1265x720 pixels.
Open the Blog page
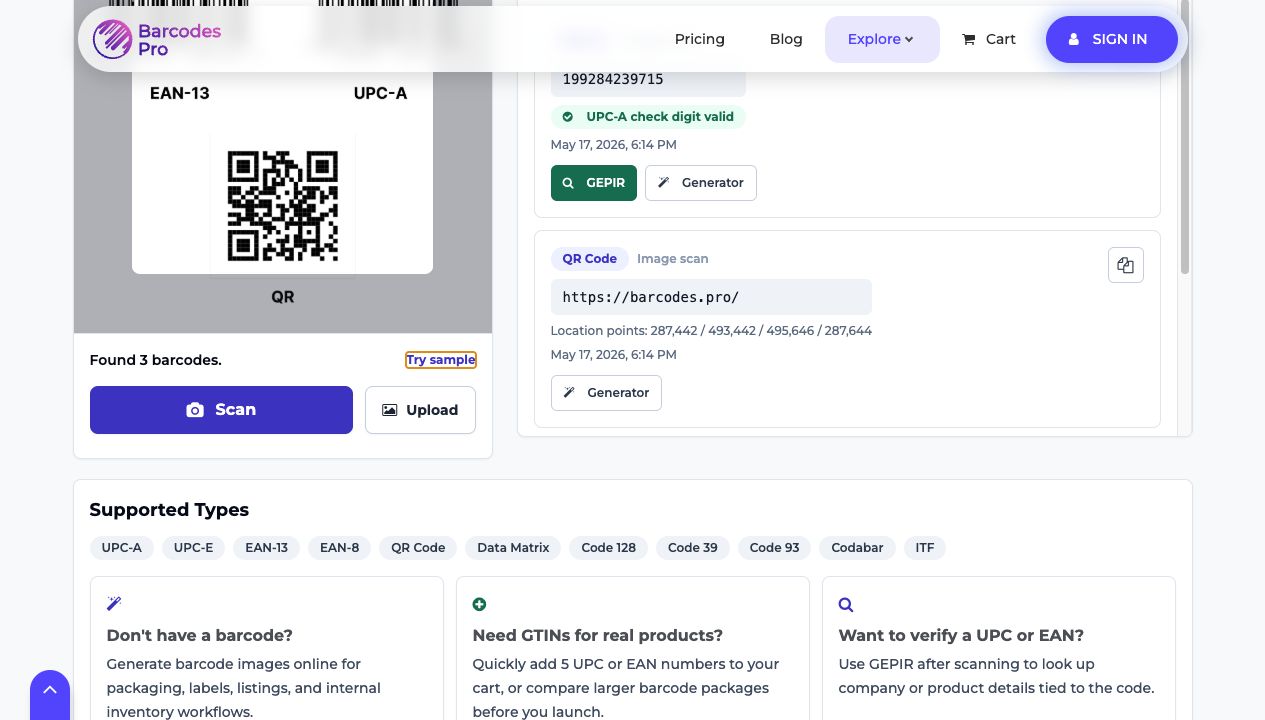click(x=786, y=39)
